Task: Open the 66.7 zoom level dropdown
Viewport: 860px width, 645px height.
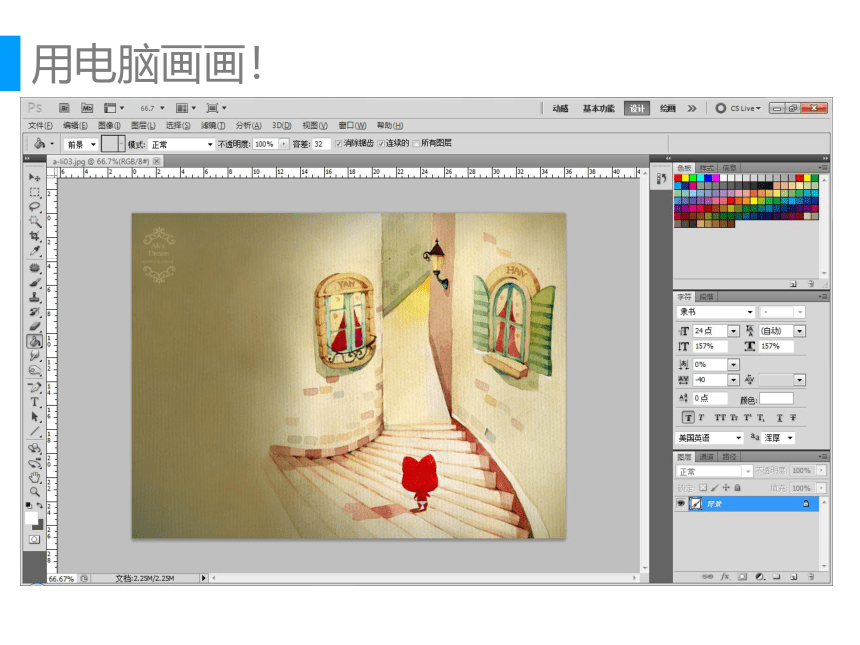Action: pos(162,108)
